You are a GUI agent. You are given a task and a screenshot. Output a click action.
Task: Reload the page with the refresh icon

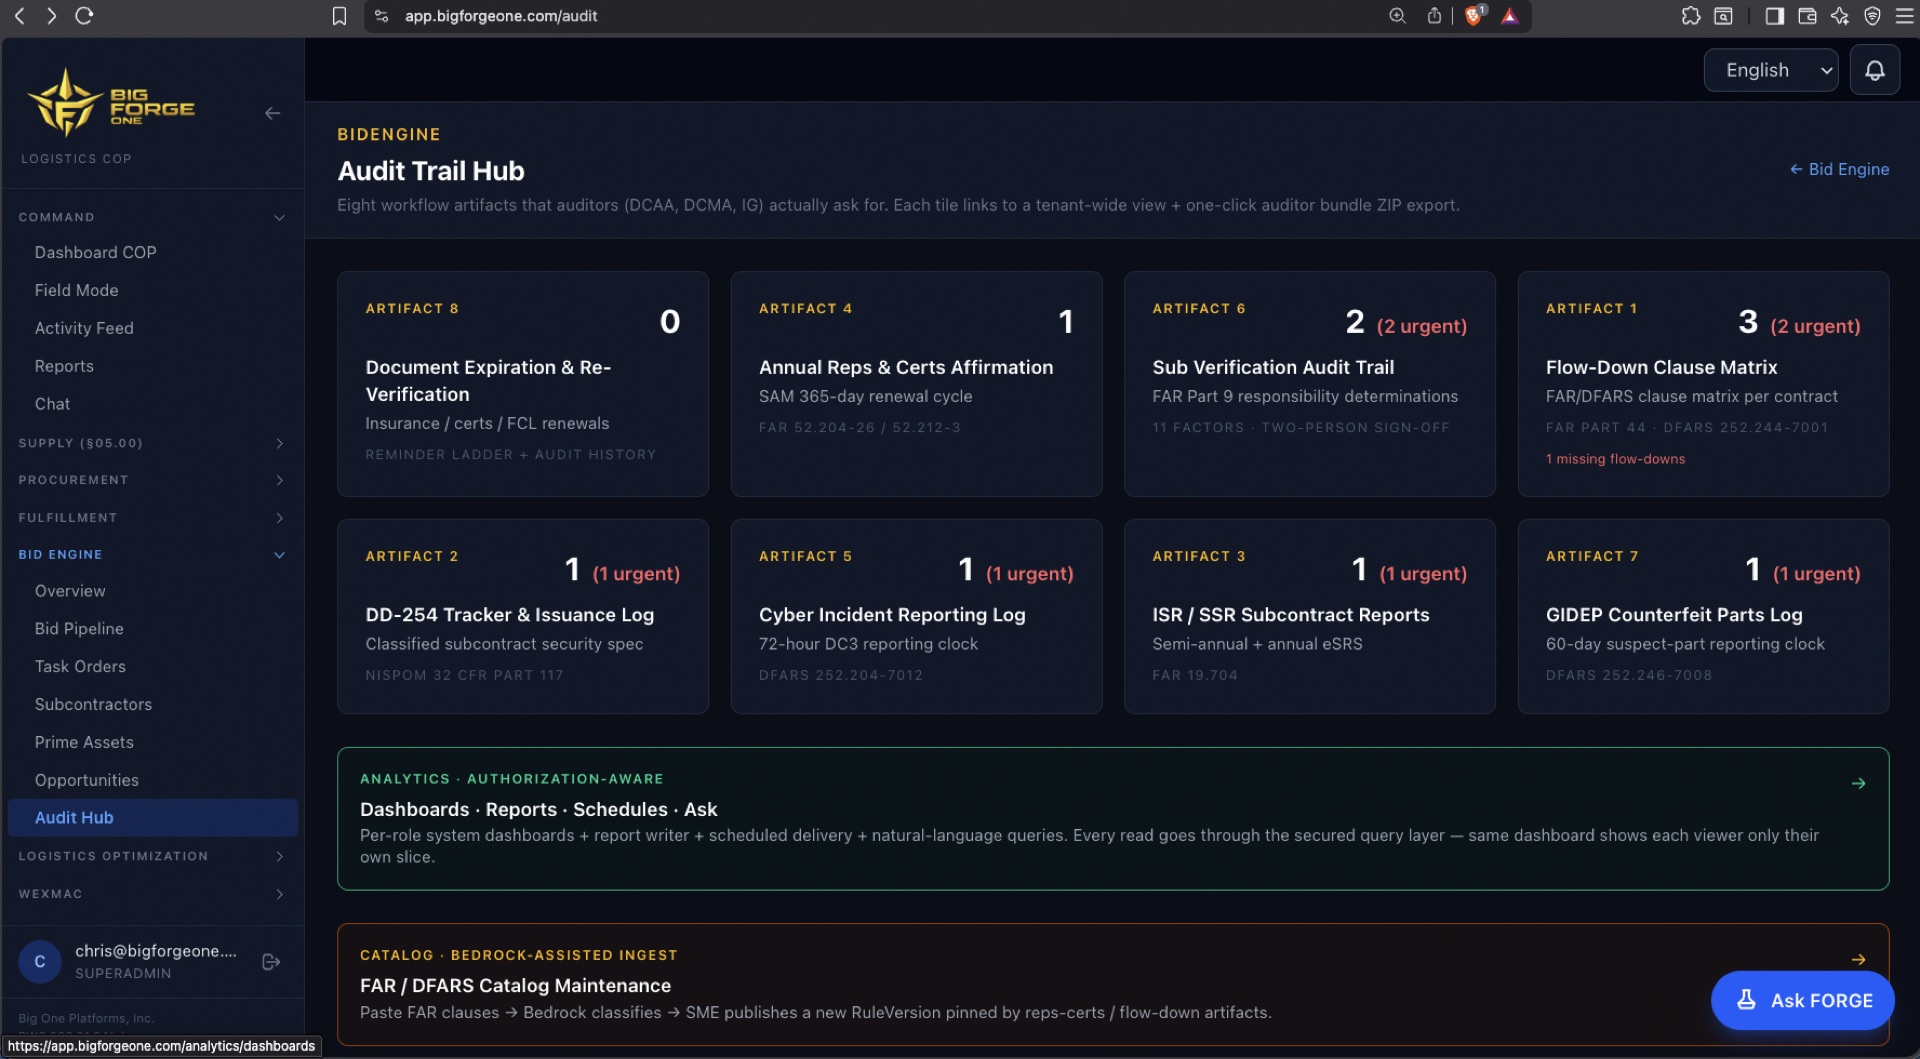click(84, 16)
